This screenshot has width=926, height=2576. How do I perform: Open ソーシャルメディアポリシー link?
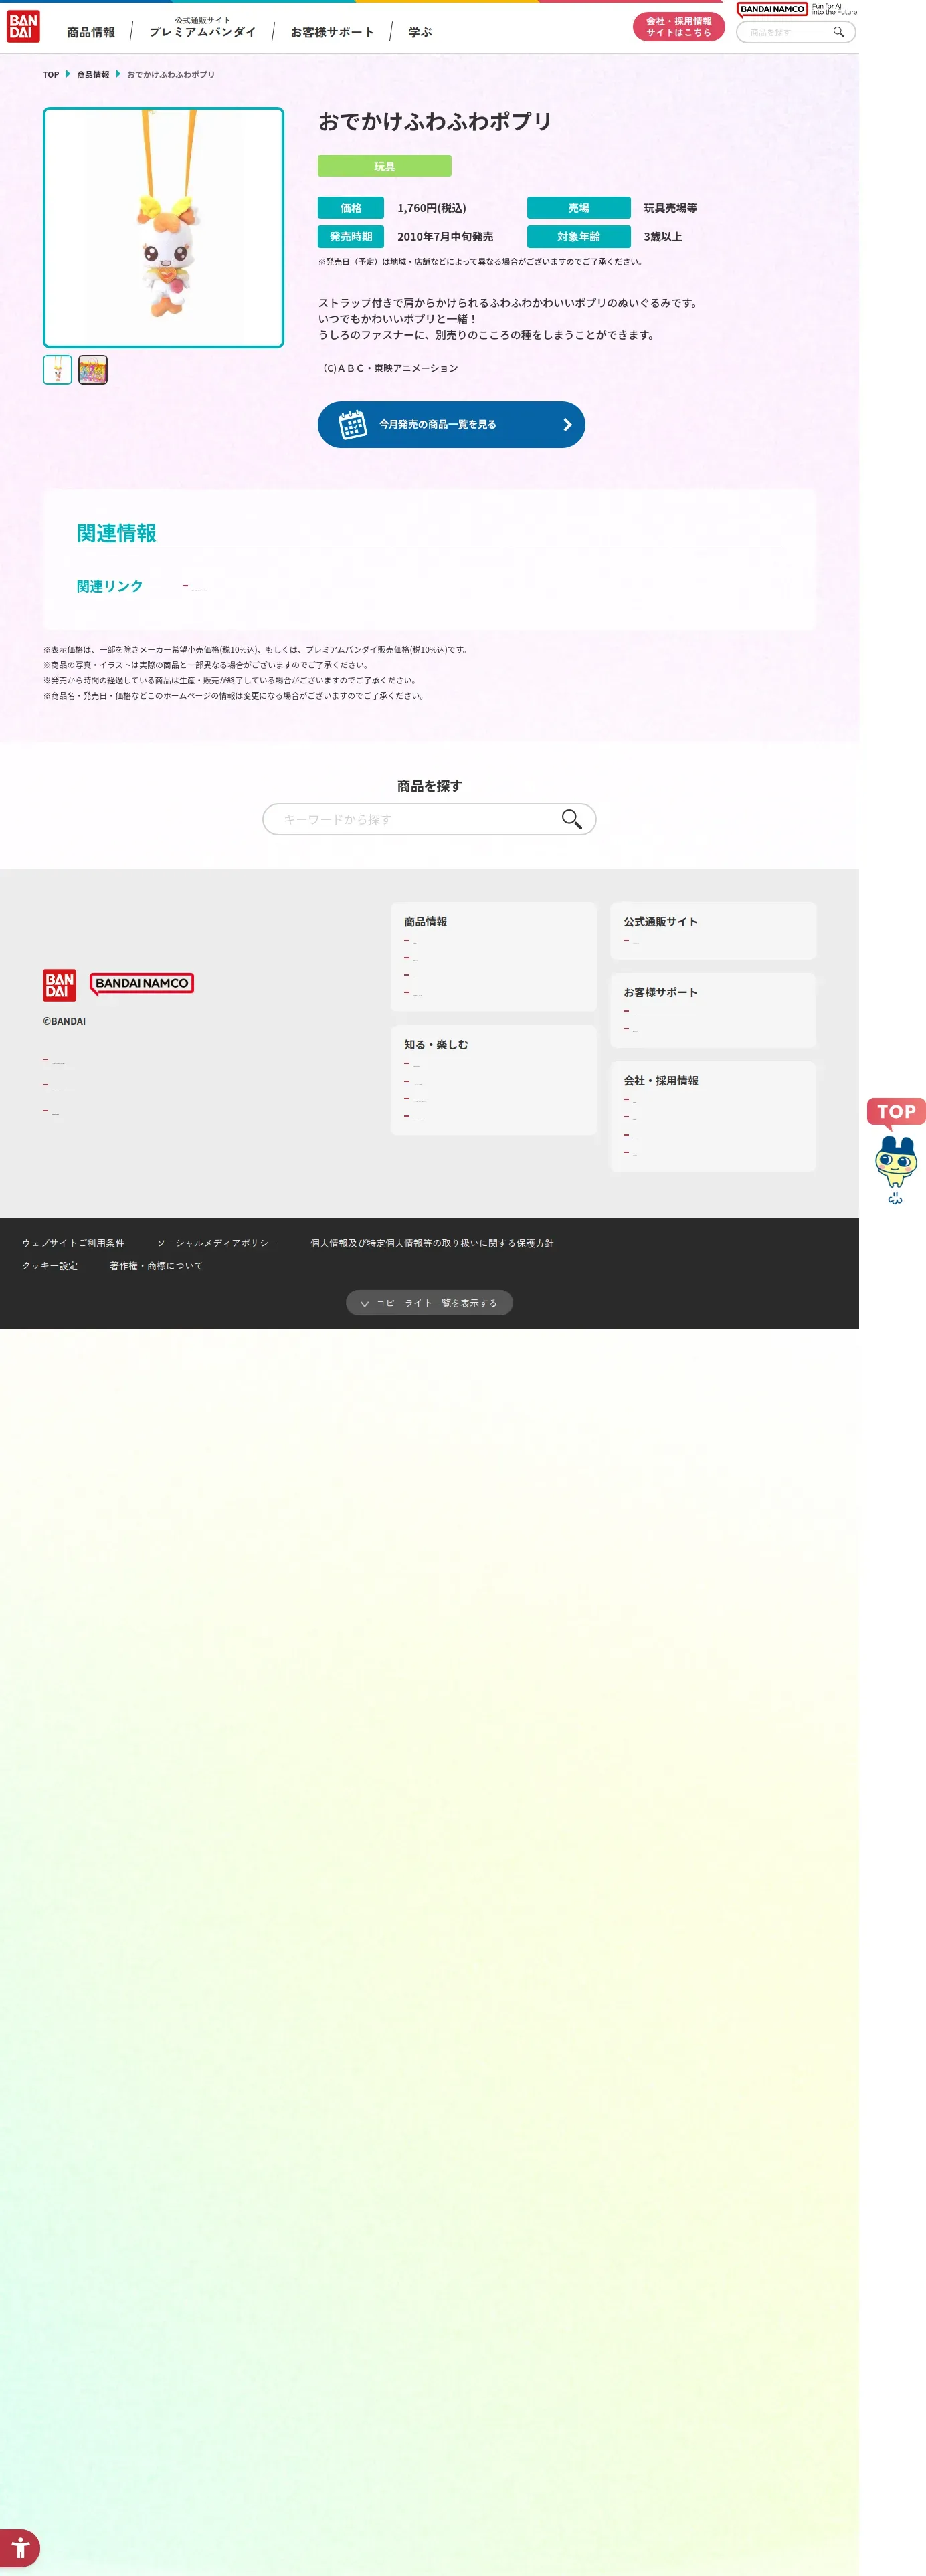(x=217, y=1243)
